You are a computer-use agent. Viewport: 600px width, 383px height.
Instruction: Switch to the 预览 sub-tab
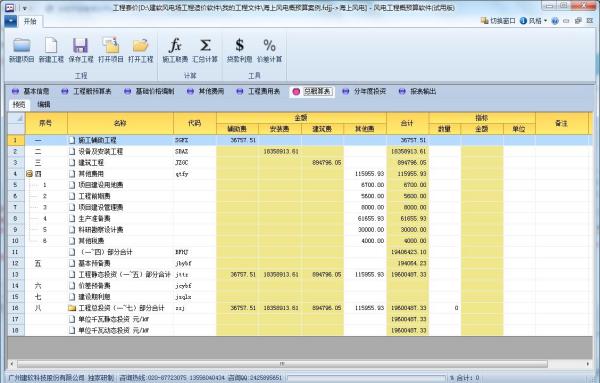[19, 104]
